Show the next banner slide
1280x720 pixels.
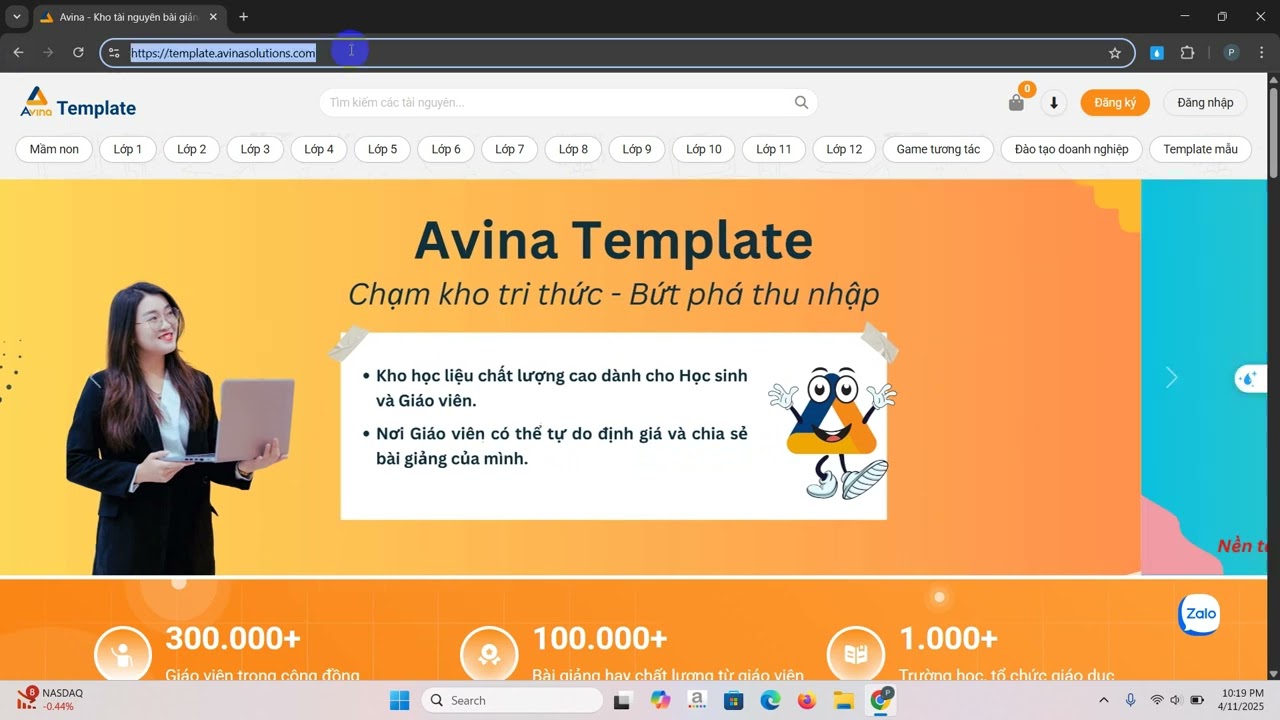tap(1171, 377)
